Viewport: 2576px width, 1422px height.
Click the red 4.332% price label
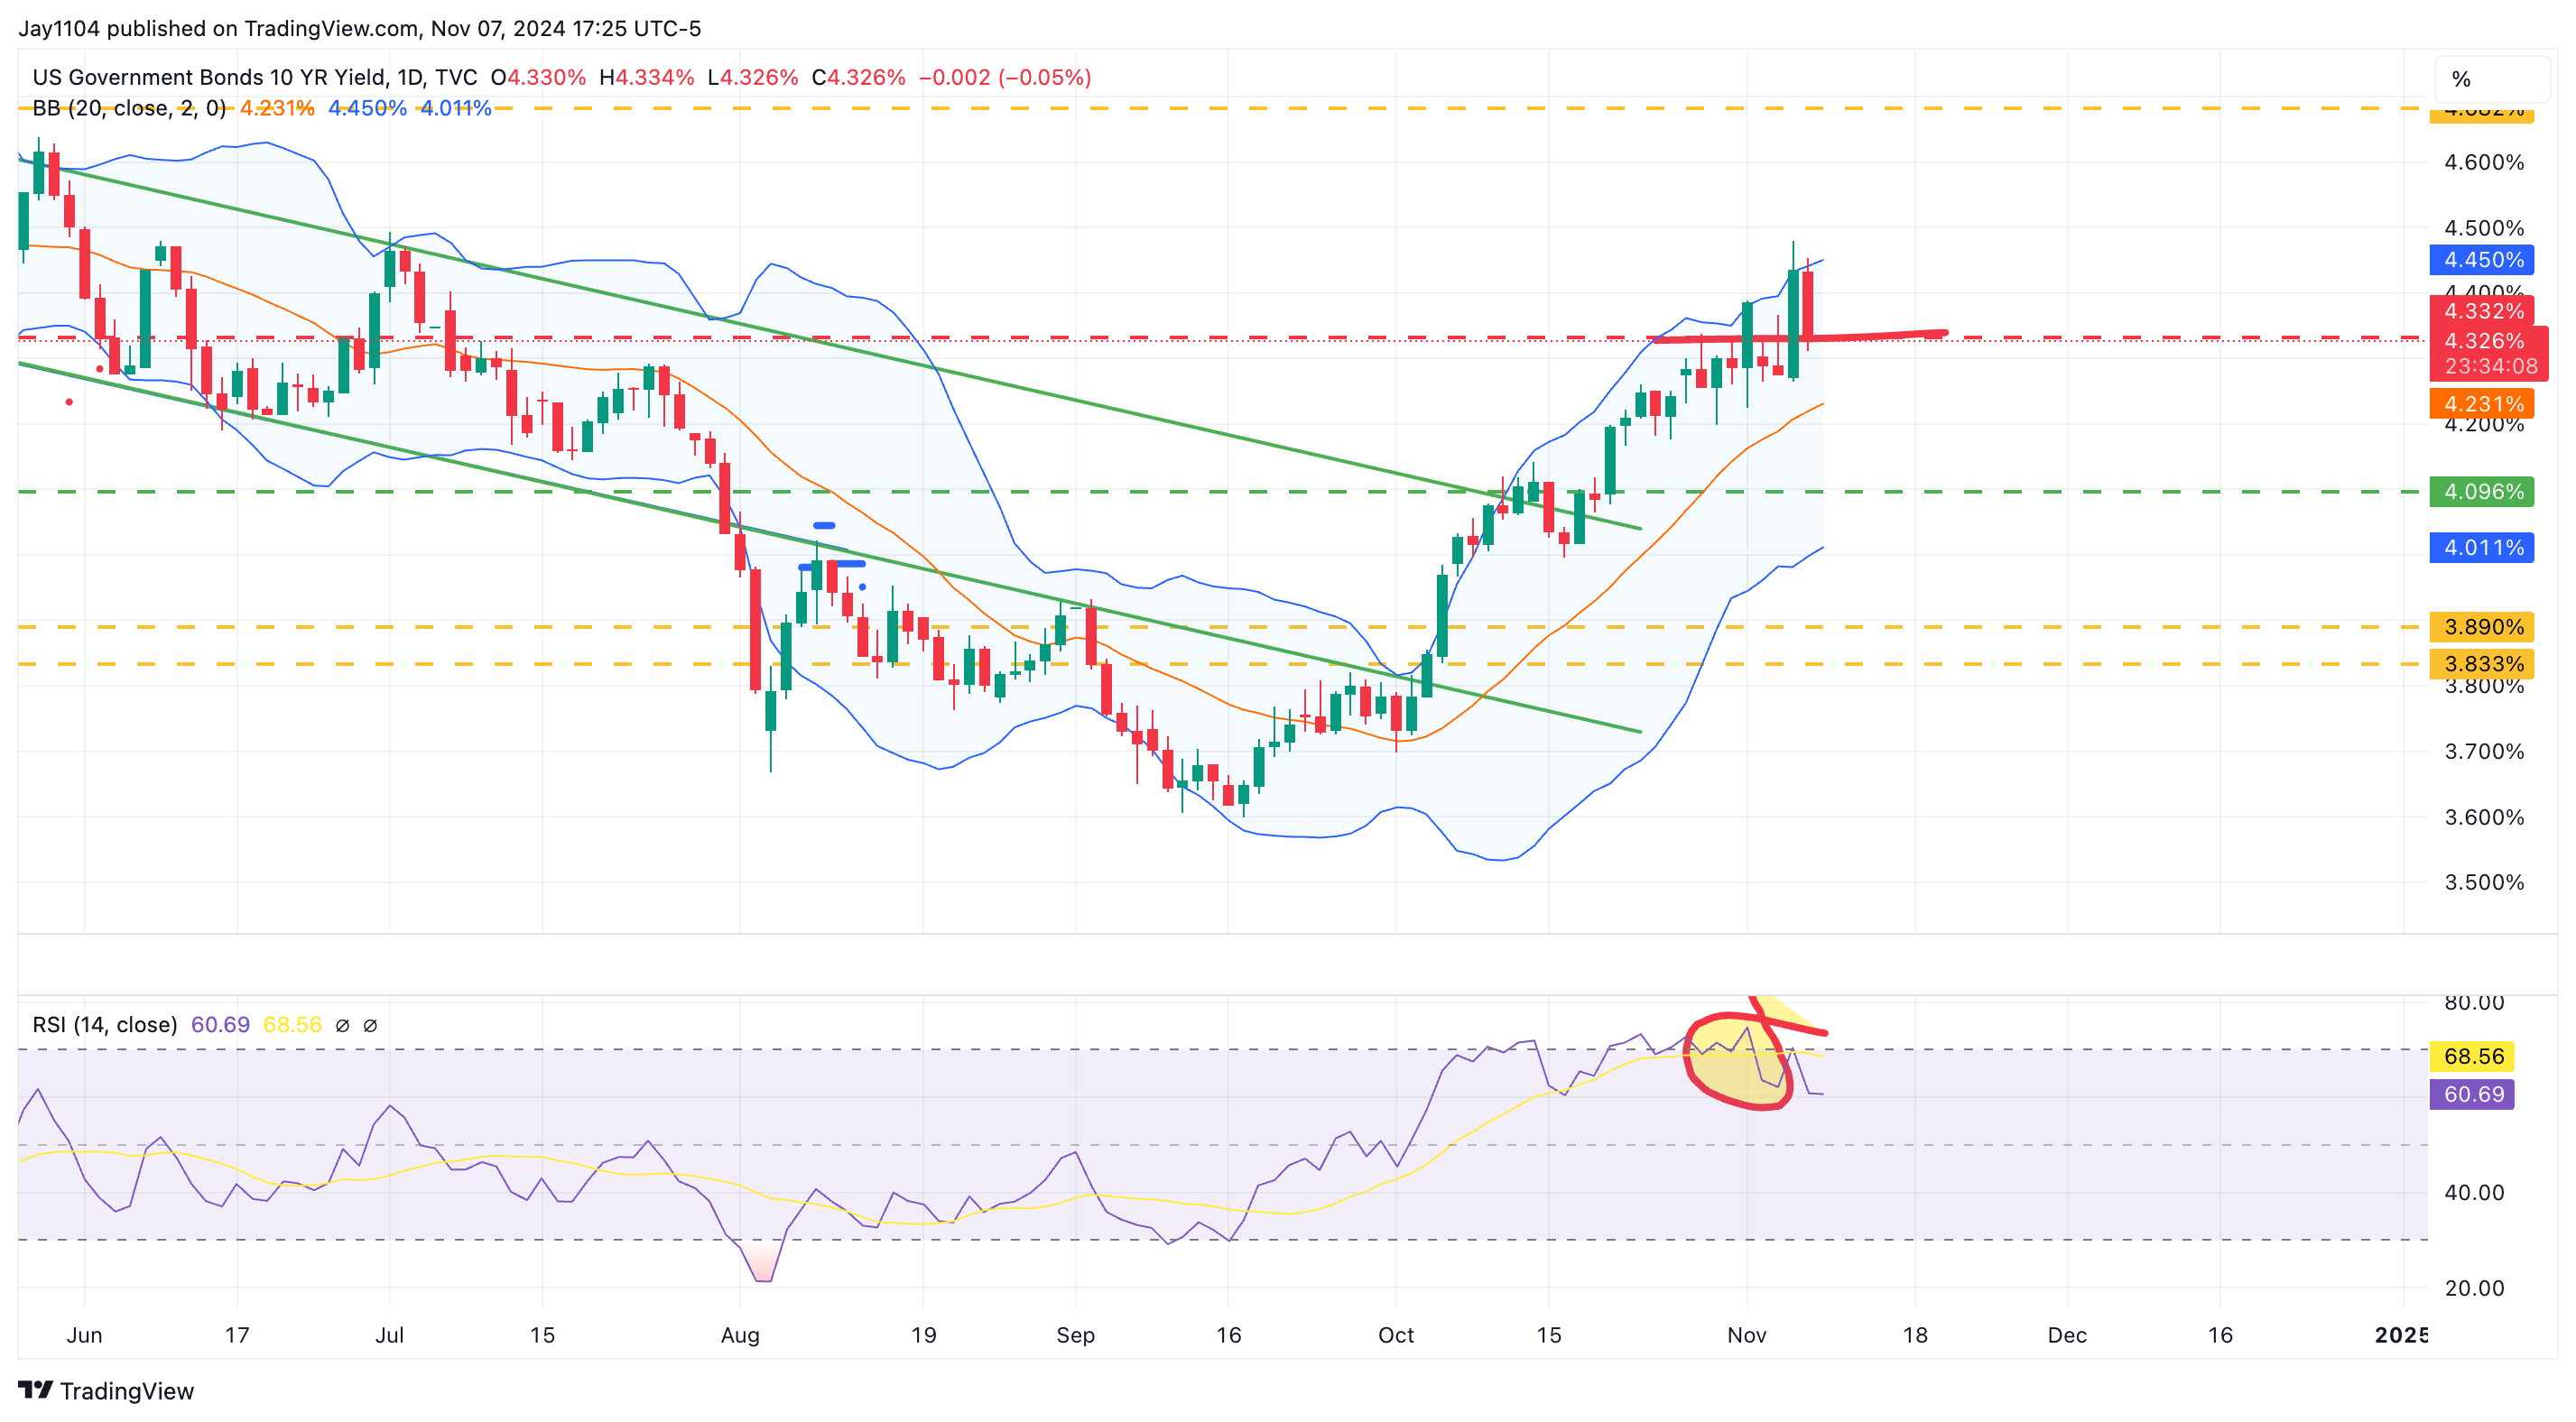coord(2482,311)
